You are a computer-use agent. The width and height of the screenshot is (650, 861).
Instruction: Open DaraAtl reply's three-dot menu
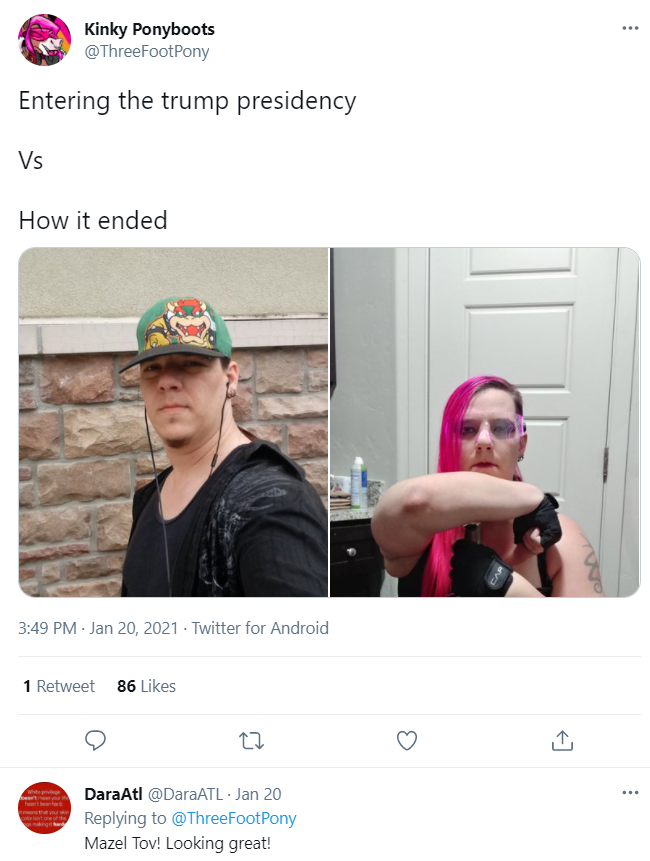pyautogui.click(x=630, y=792)
